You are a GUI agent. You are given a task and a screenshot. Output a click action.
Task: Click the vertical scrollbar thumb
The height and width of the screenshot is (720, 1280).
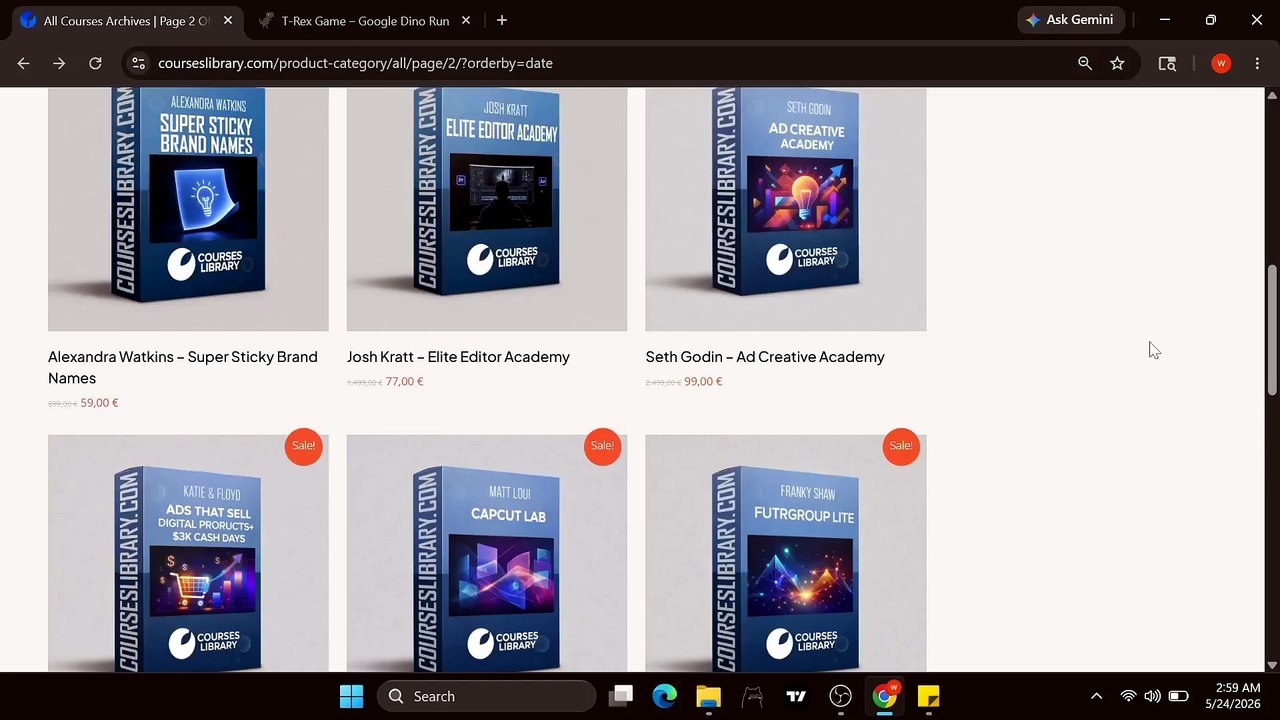tap(1272, 330)
